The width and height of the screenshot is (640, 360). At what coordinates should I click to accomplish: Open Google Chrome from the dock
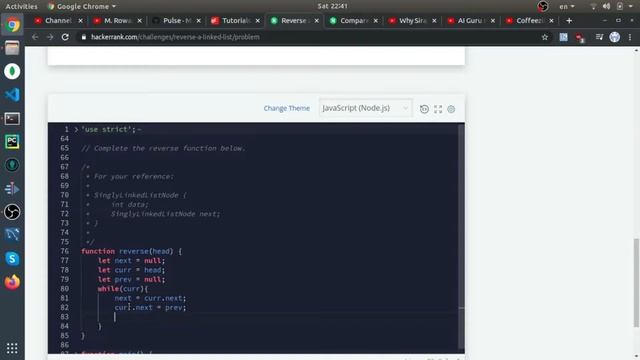tap(12, 25)
